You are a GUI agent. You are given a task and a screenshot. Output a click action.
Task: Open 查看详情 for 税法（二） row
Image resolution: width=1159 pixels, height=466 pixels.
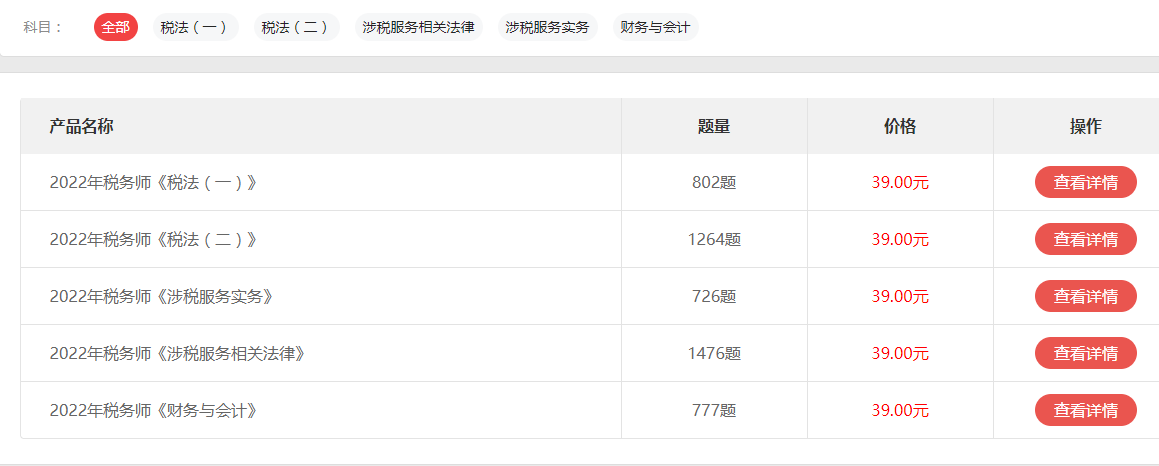pos(1085,239)
